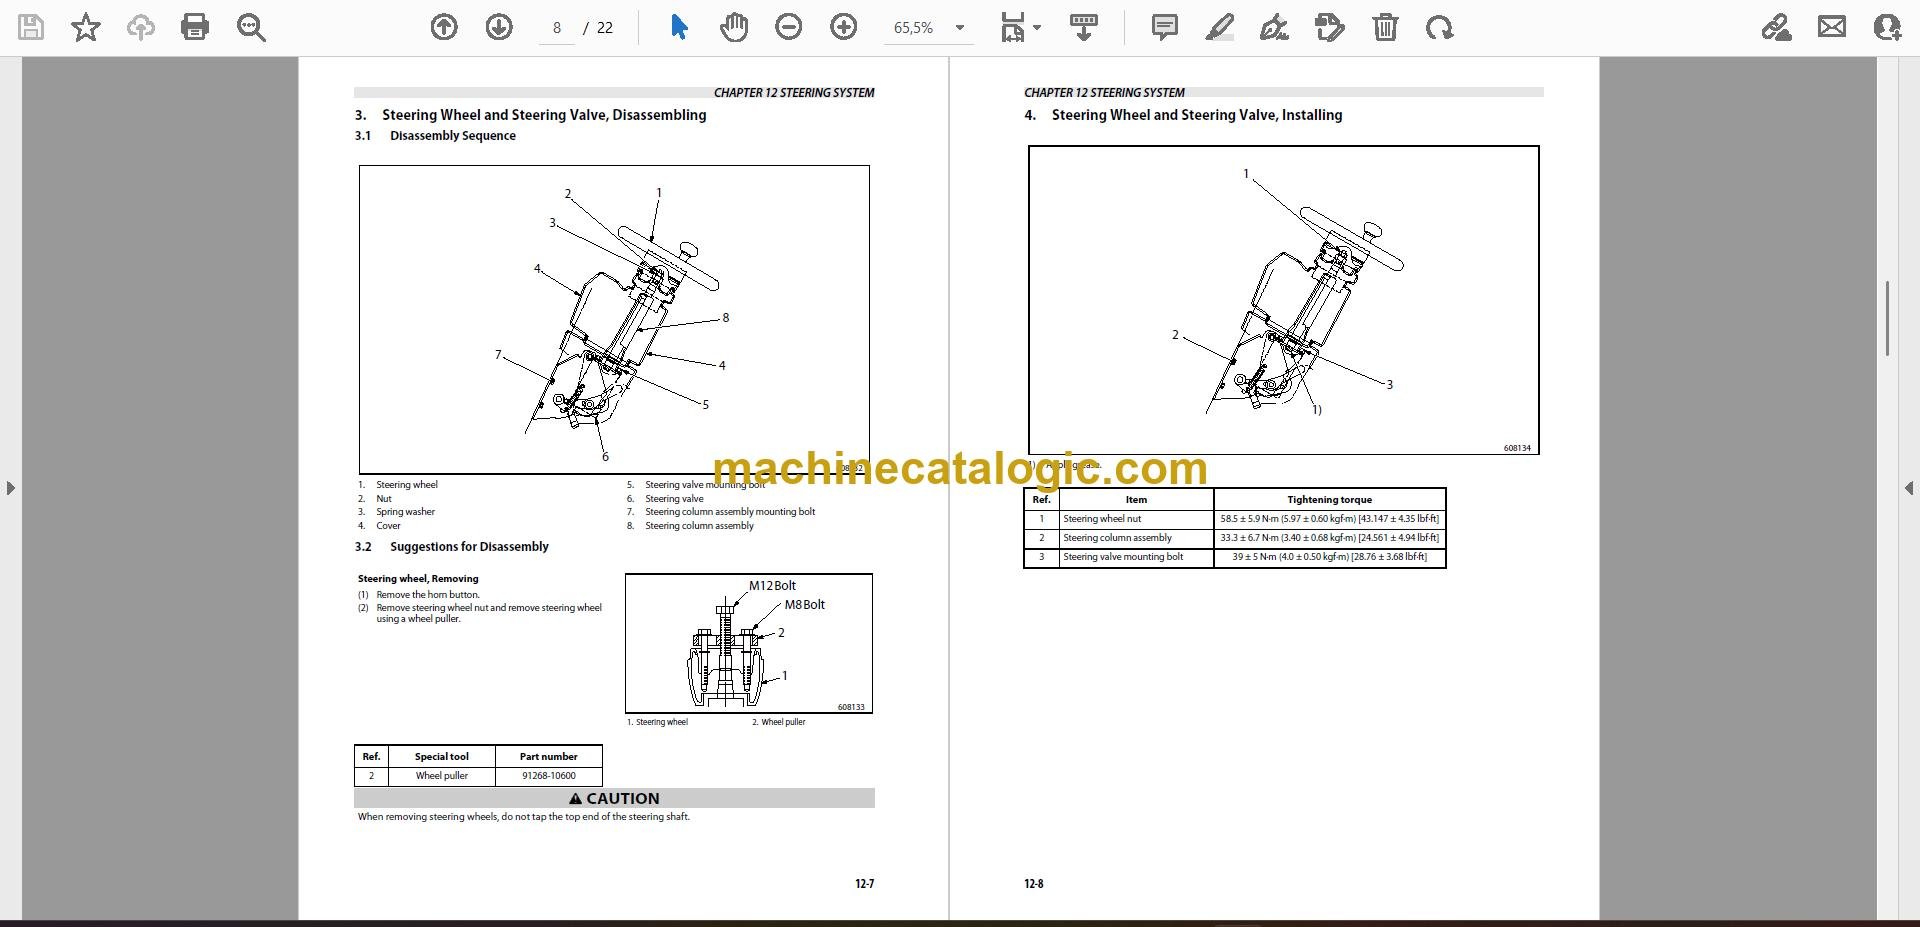The image size is (1920, 927).
Task: Send the file by email
Action: tap(1832, 27)
